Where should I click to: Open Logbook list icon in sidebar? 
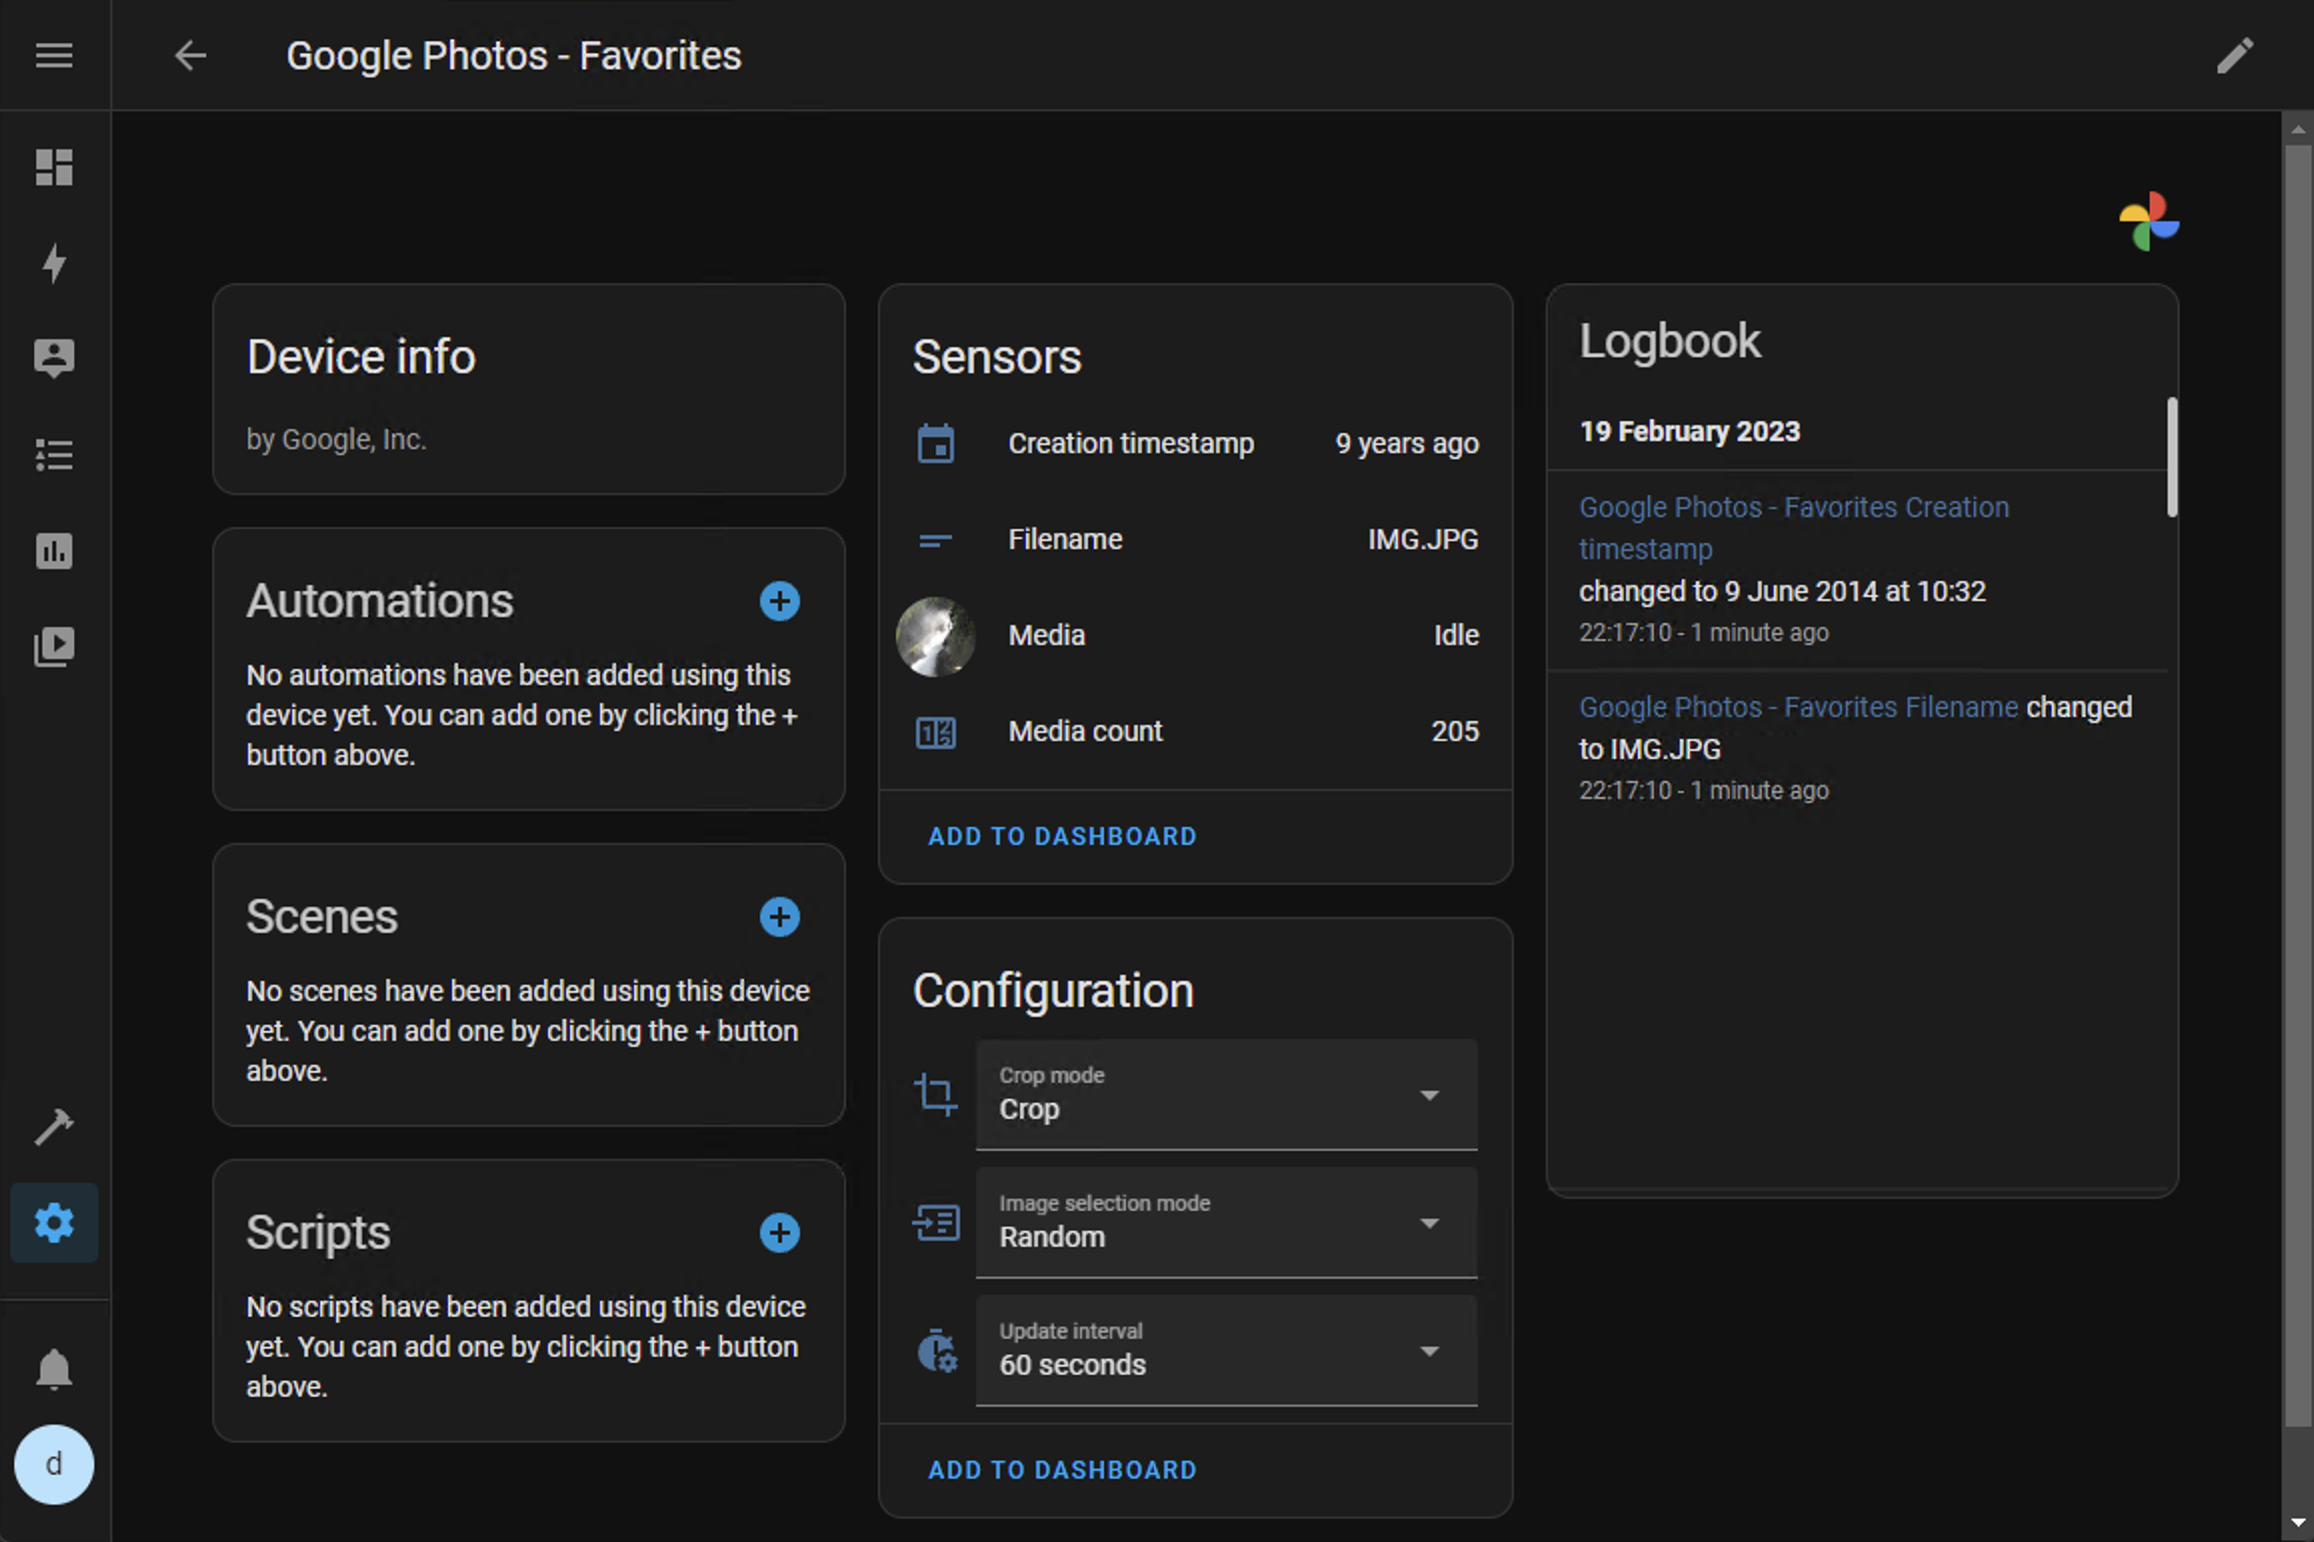click(x=54, y=455)
